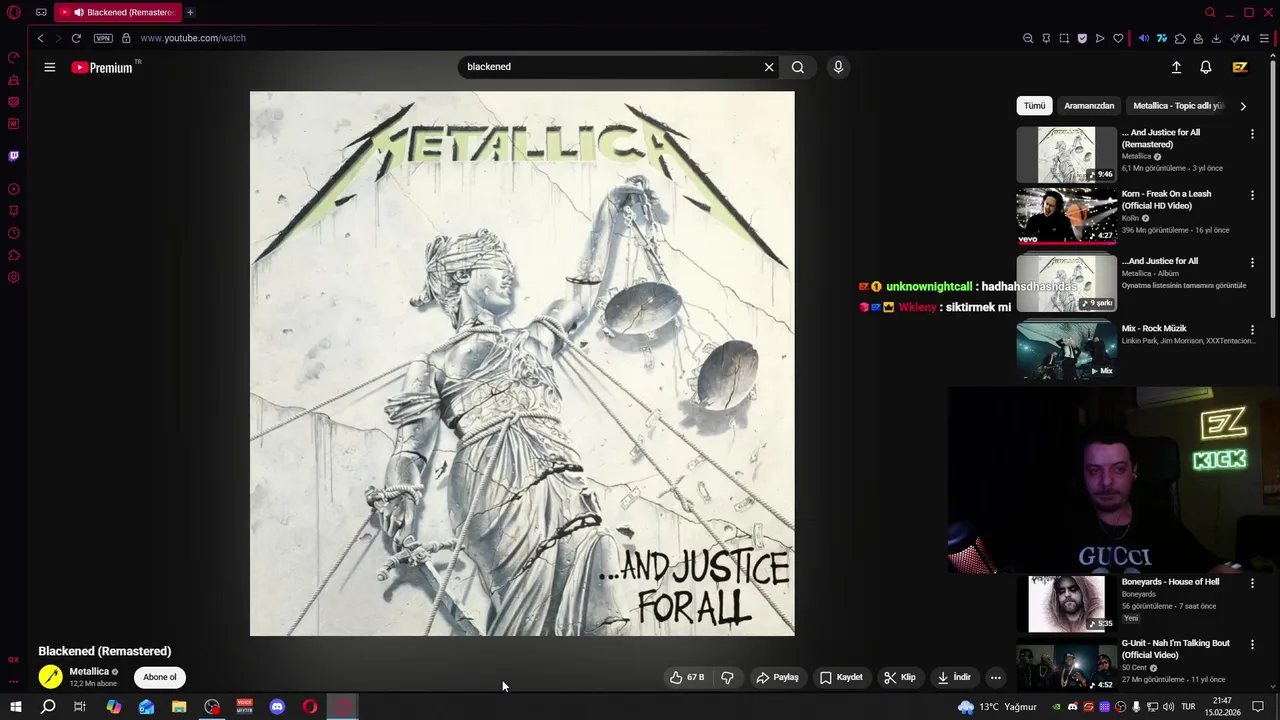1280x720 pixels.
Task: Open the Opera AI assistant button
Action: pyautogui.click(x=1240, y=38)
